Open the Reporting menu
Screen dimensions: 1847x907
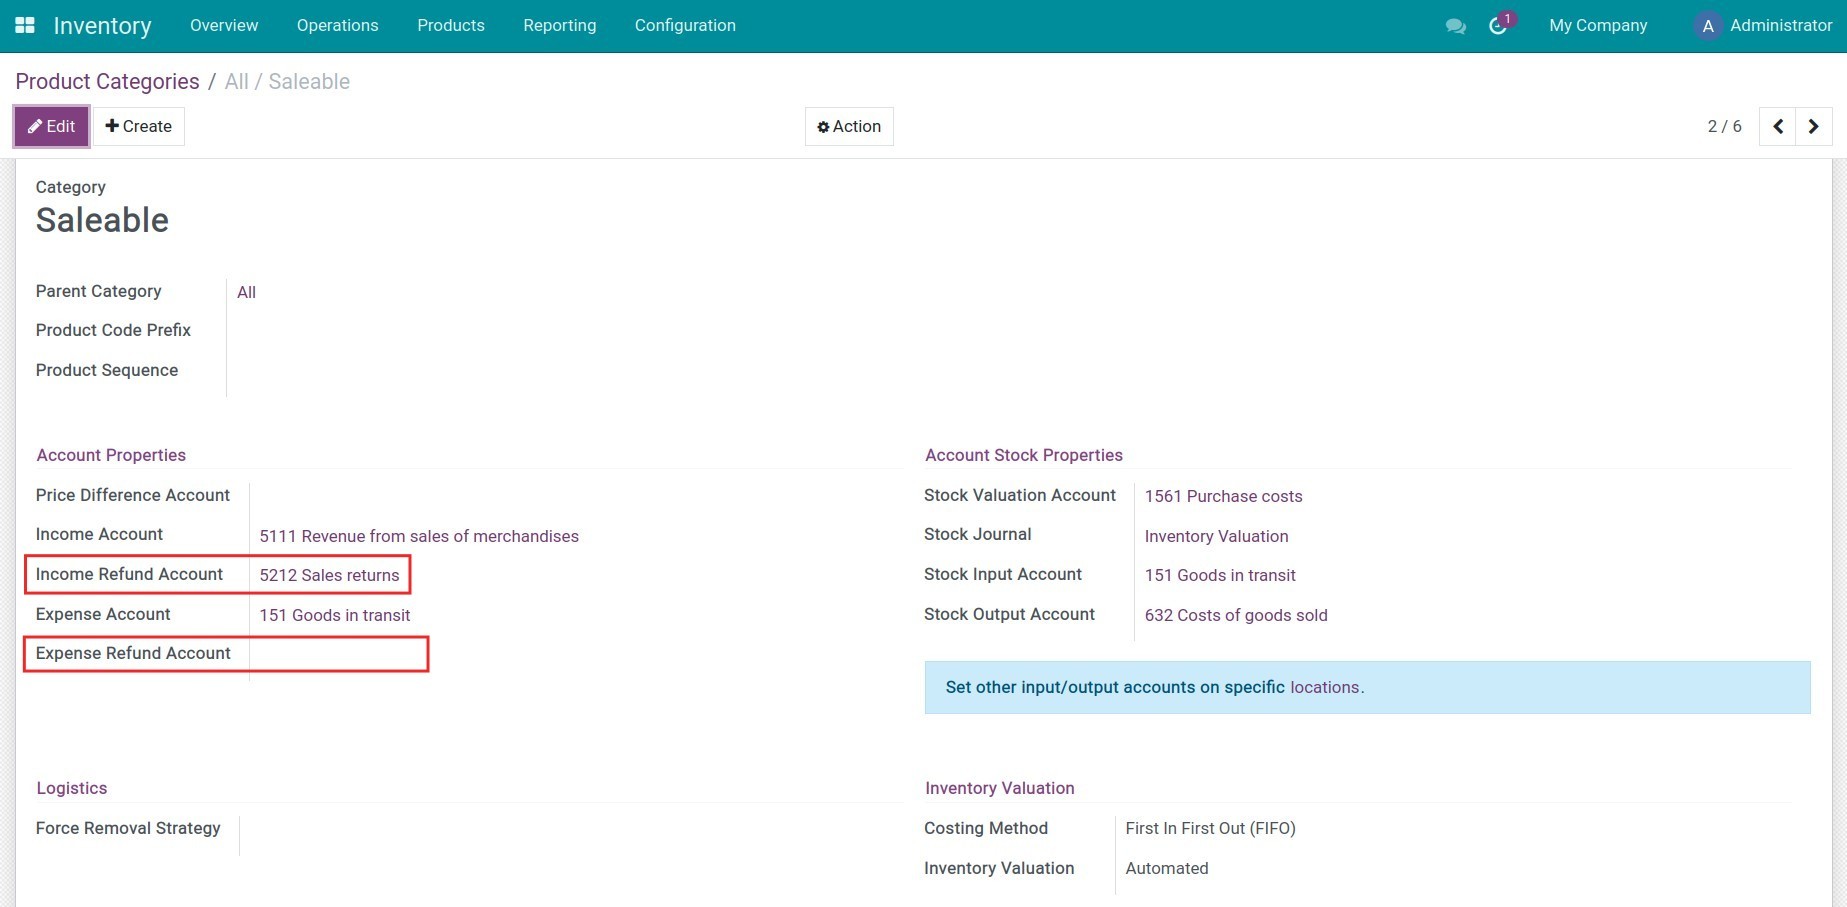pyautogui.click(x=559, y=25)
